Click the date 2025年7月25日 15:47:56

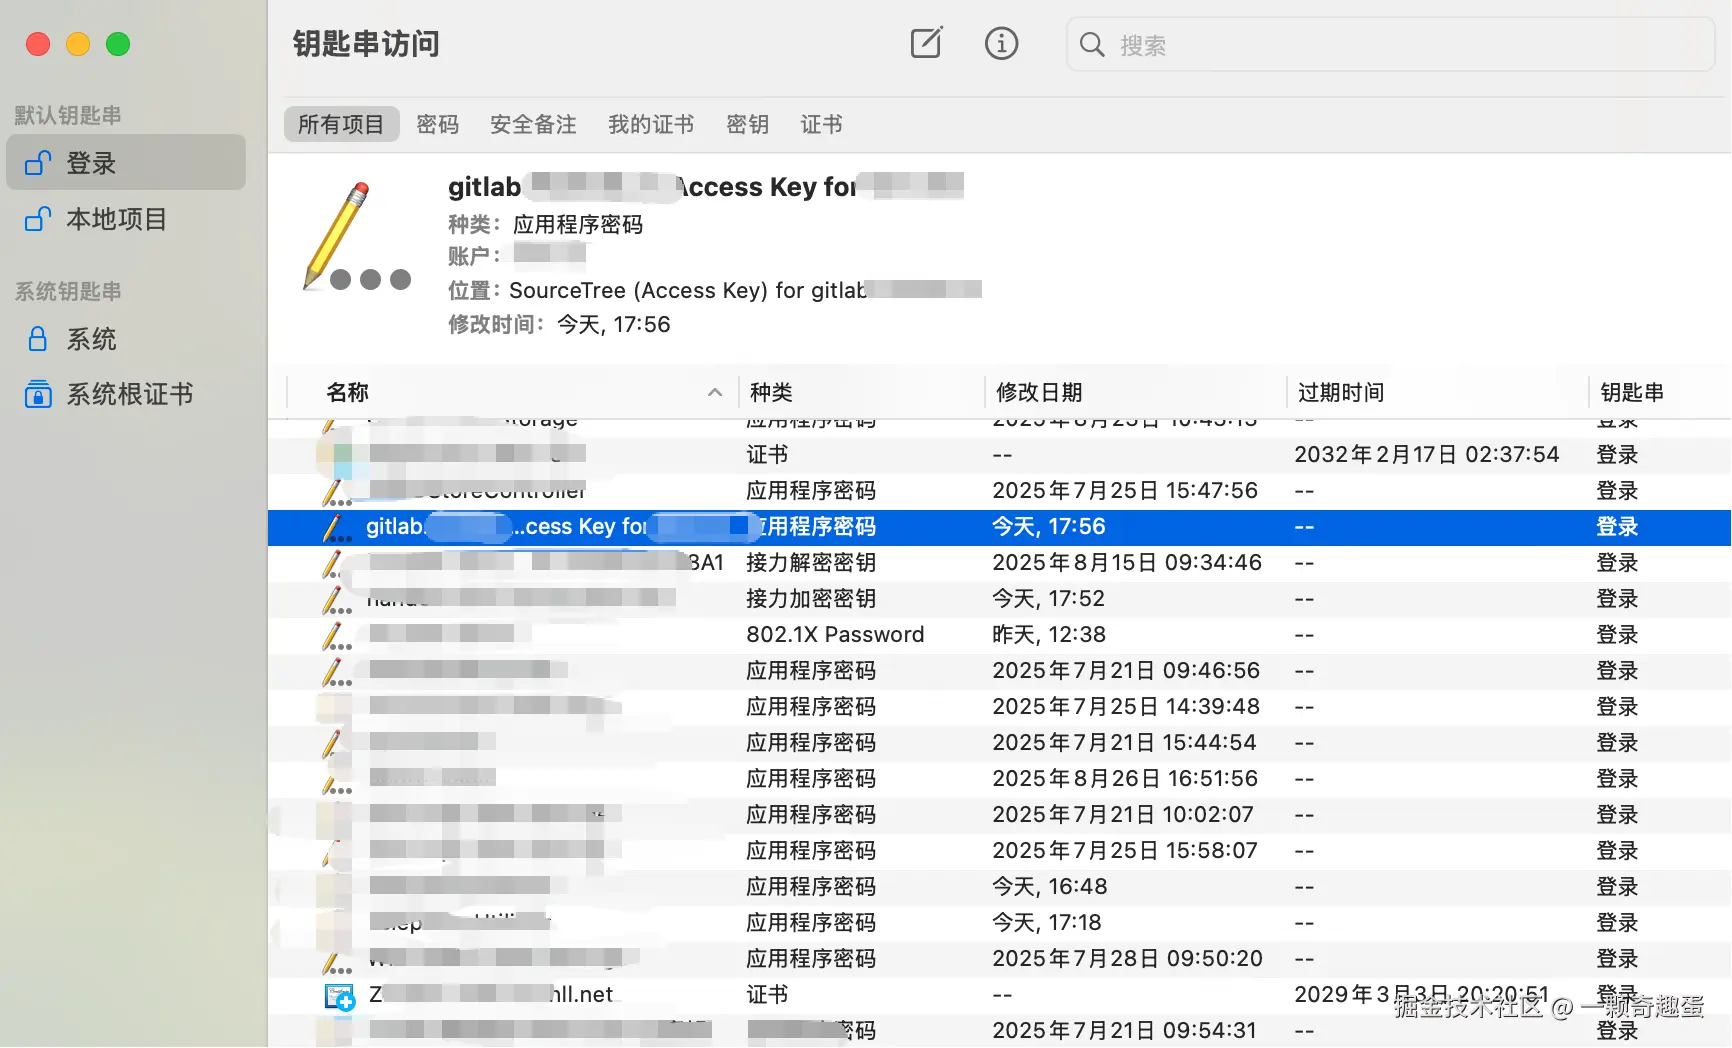(x=1125, y=491)
